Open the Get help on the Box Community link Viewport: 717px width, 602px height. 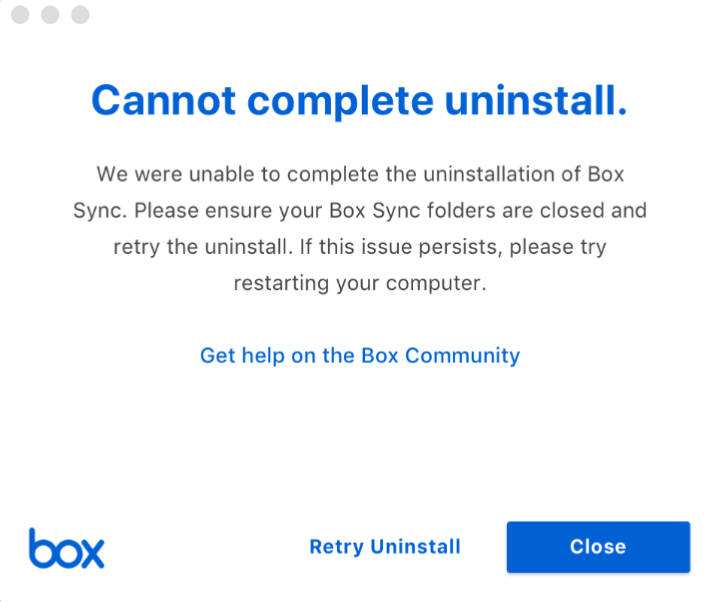(x=360, y=355)
